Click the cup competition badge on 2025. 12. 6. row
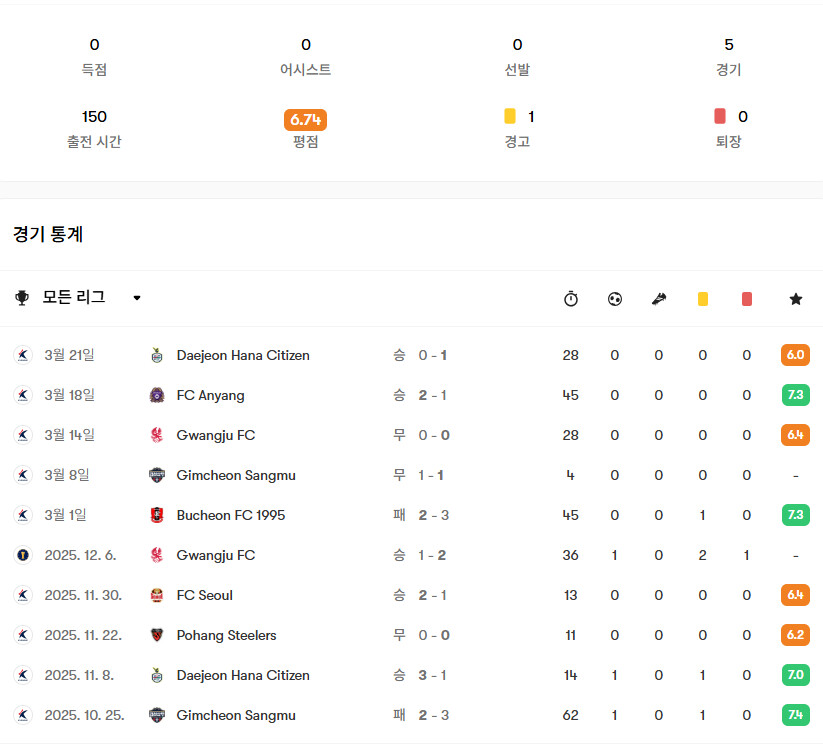Image resolution: width=823 pixels, height=745 pixels. 23,555
